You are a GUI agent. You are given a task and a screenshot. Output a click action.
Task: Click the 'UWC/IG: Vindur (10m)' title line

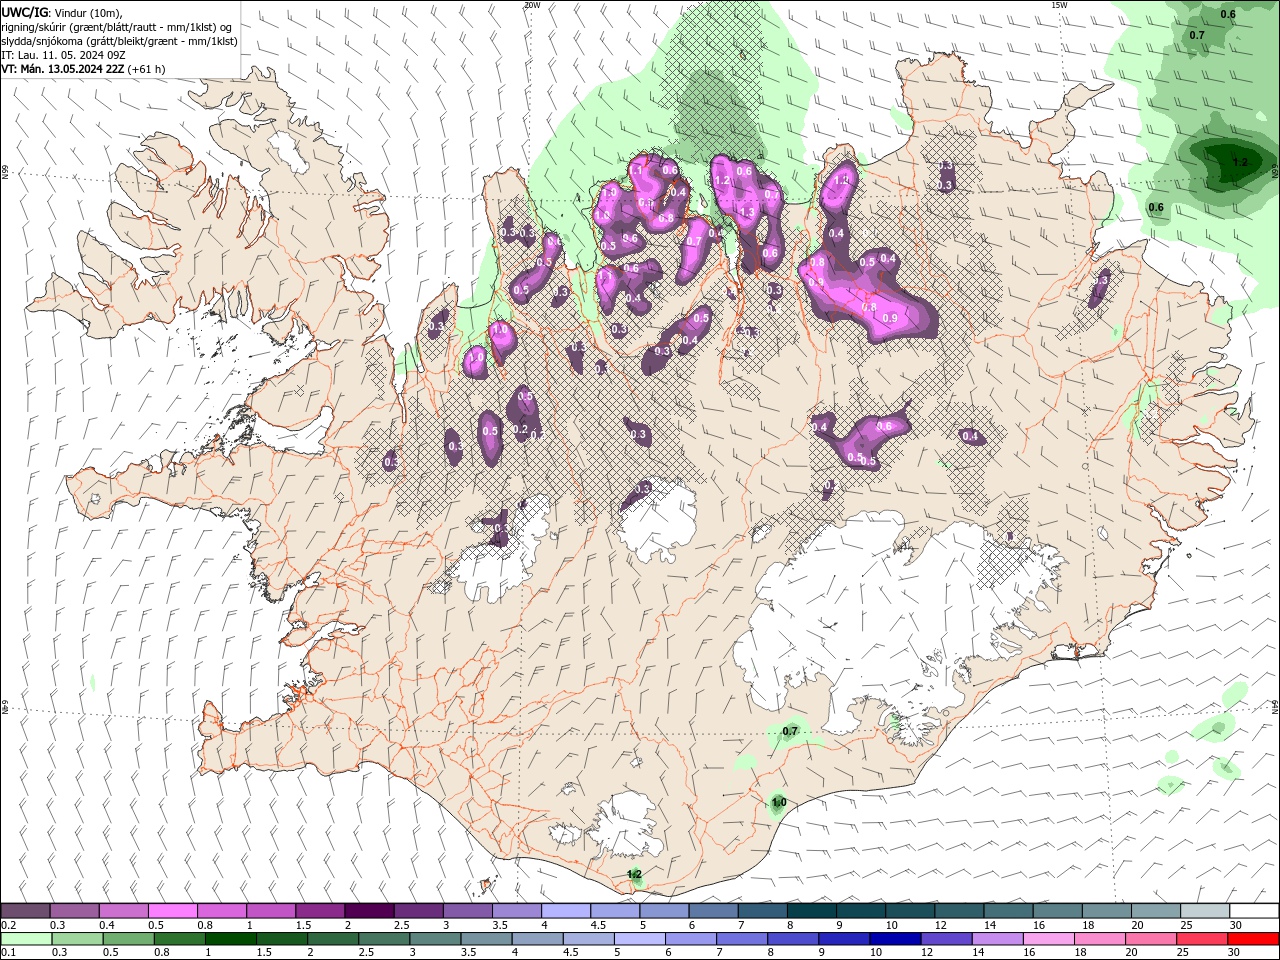[x=62, y=12]
